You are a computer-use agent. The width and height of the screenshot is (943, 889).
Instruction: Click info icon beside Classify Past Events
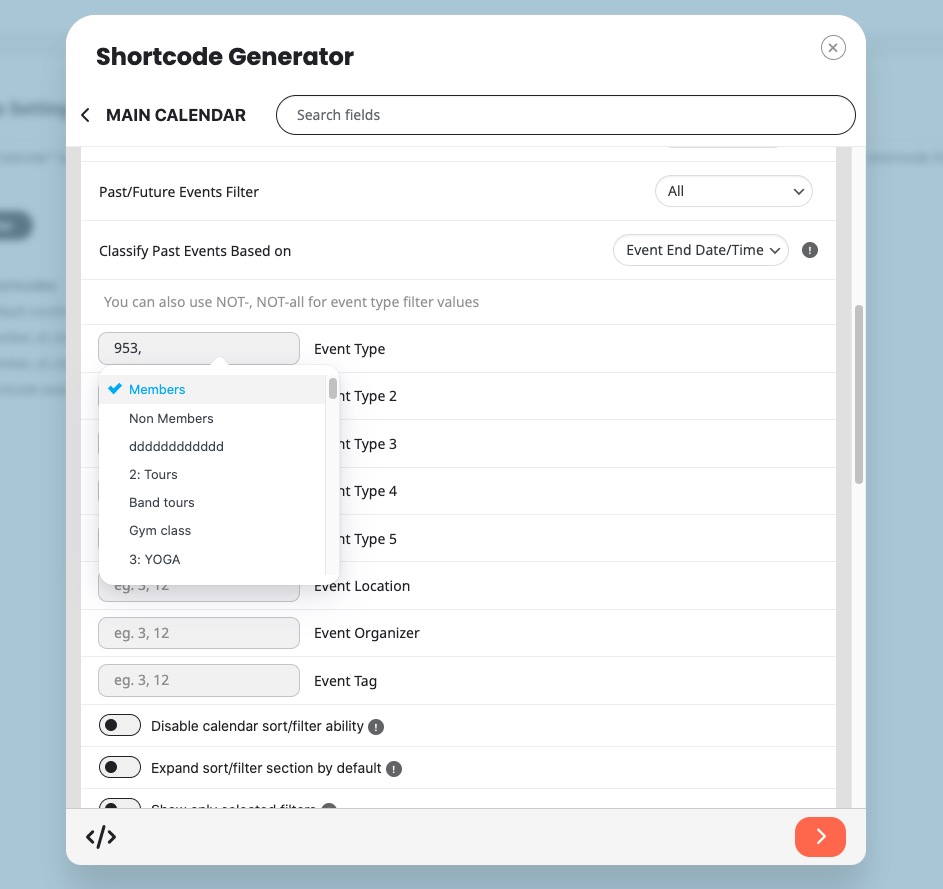tap(810, 250)
